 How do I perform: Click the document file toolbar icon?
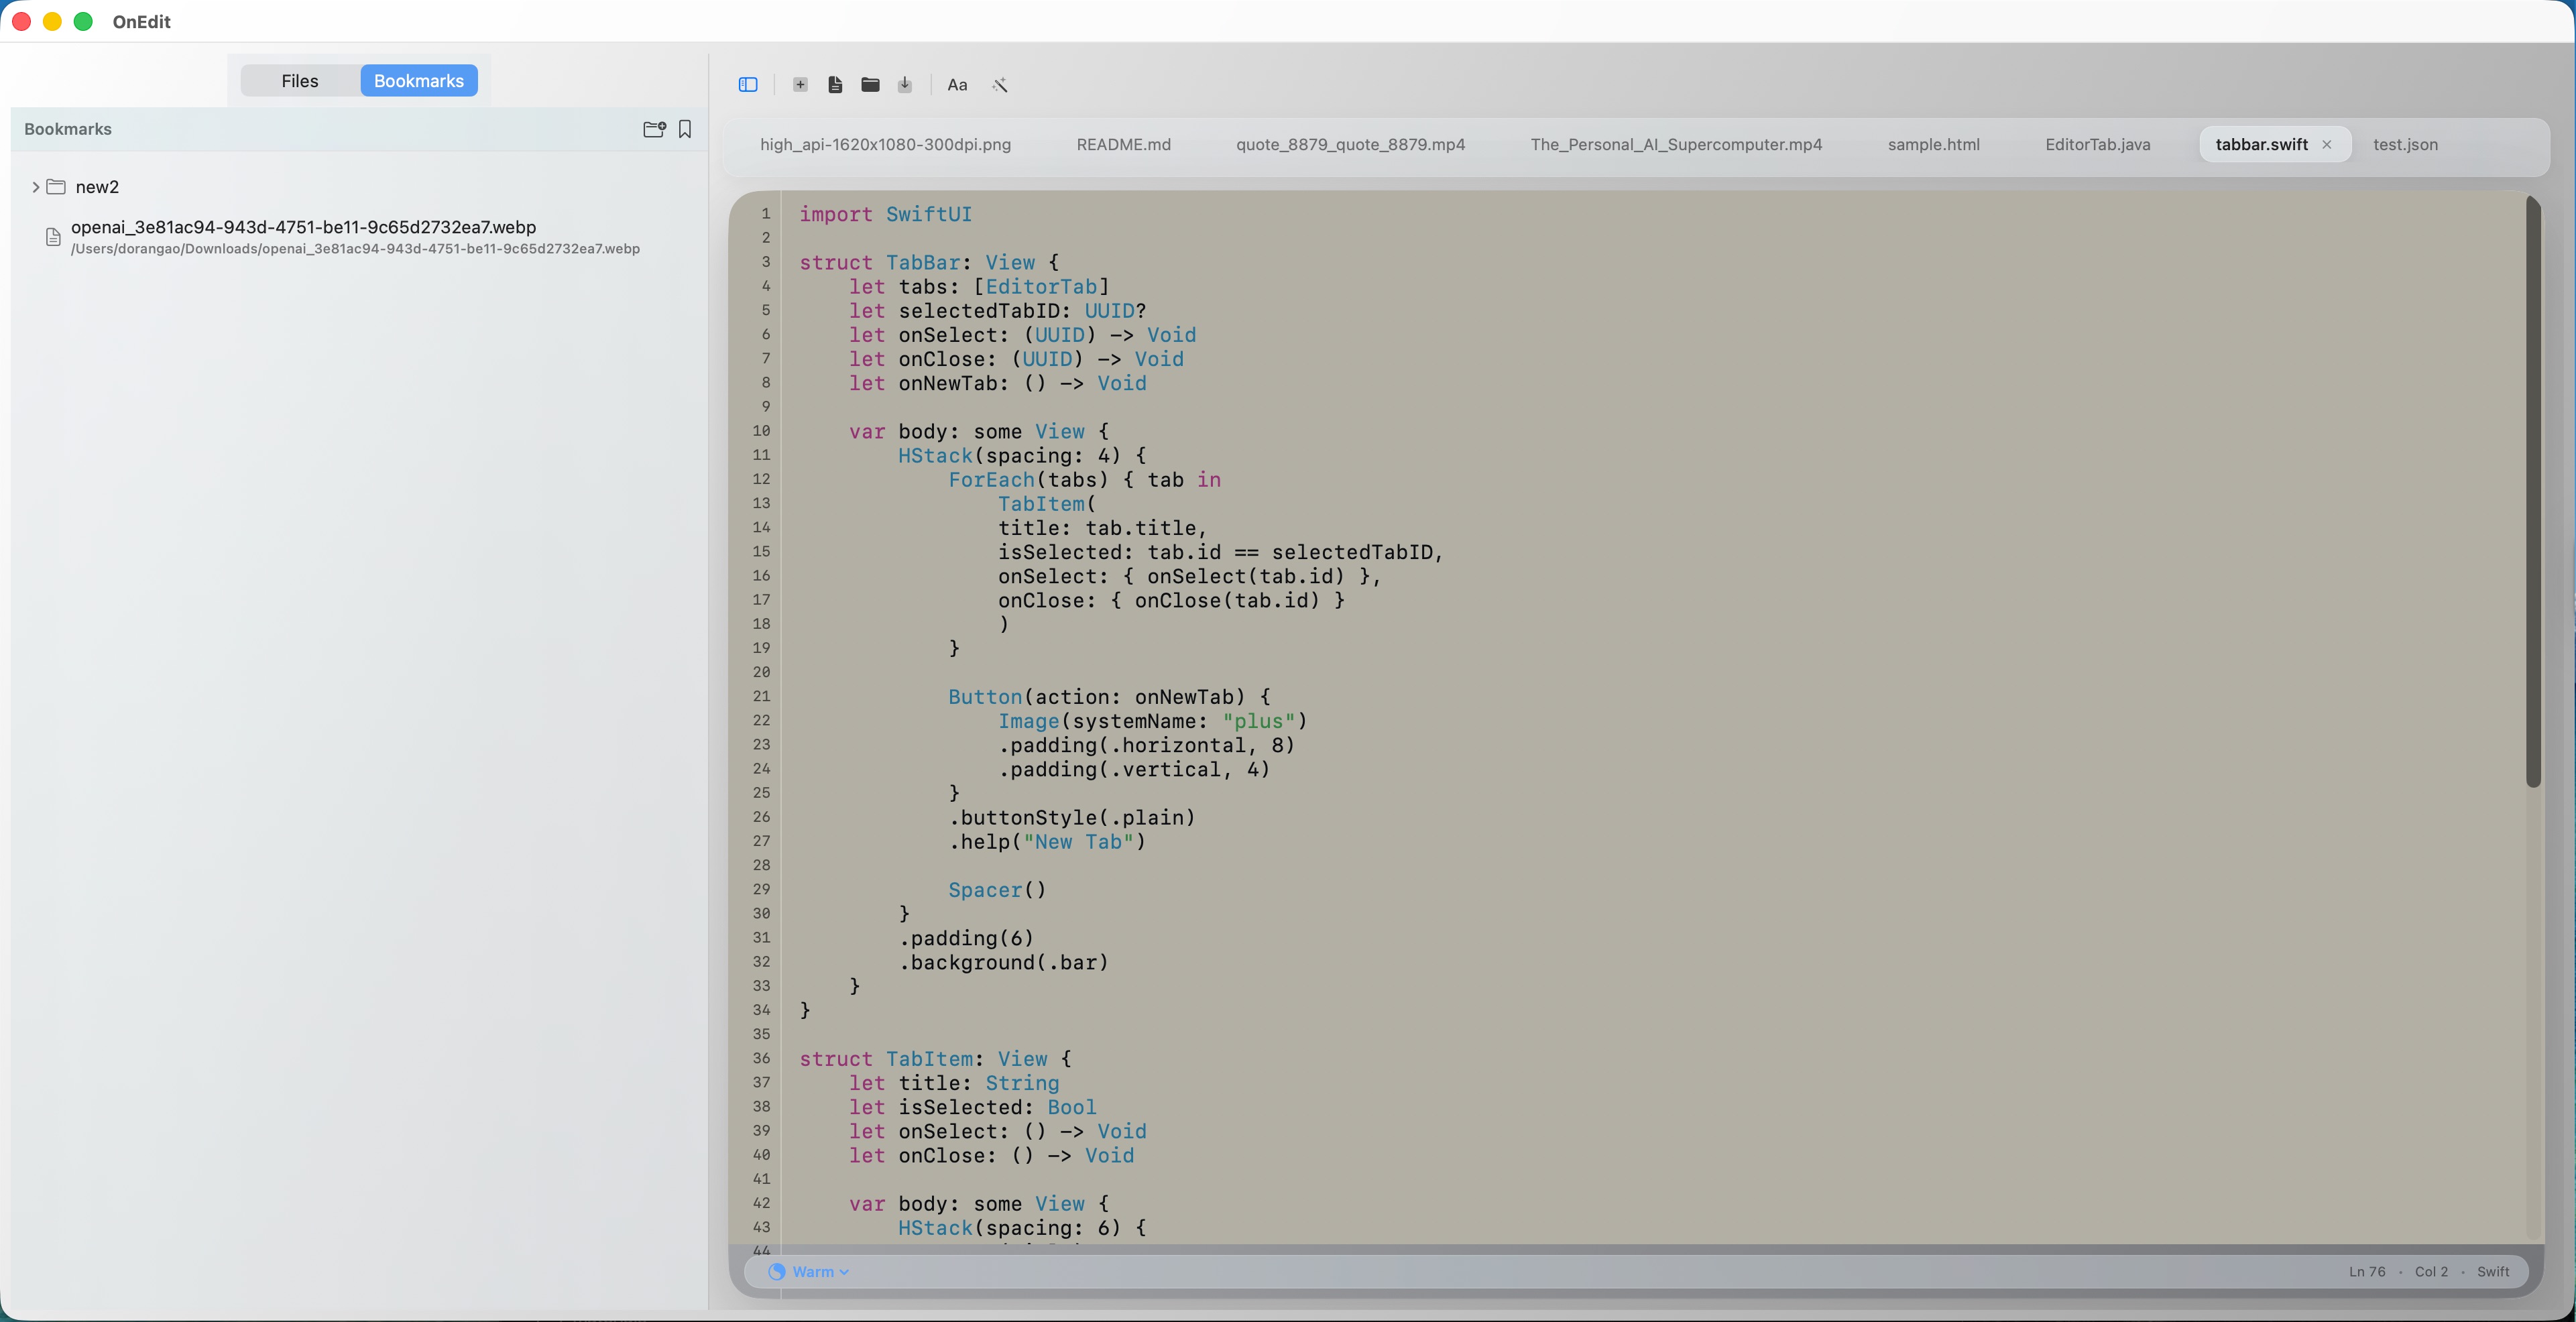point(835,85)
